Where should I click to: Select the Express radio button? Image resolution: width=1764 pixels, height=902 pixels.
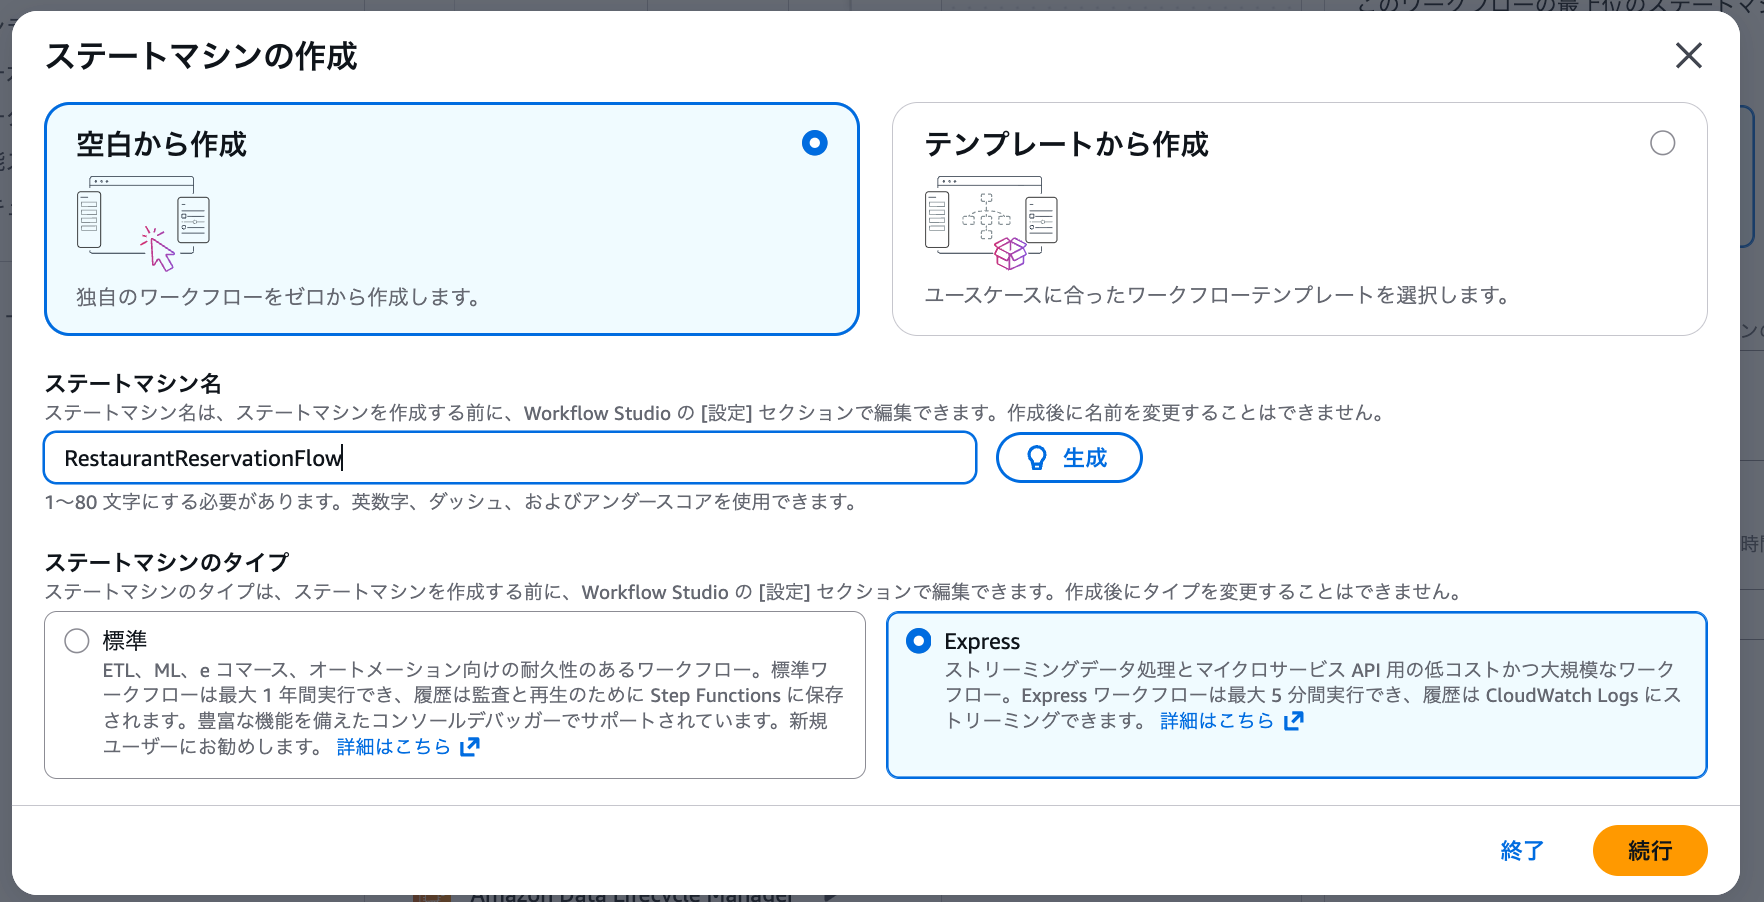tap(918, 641)
